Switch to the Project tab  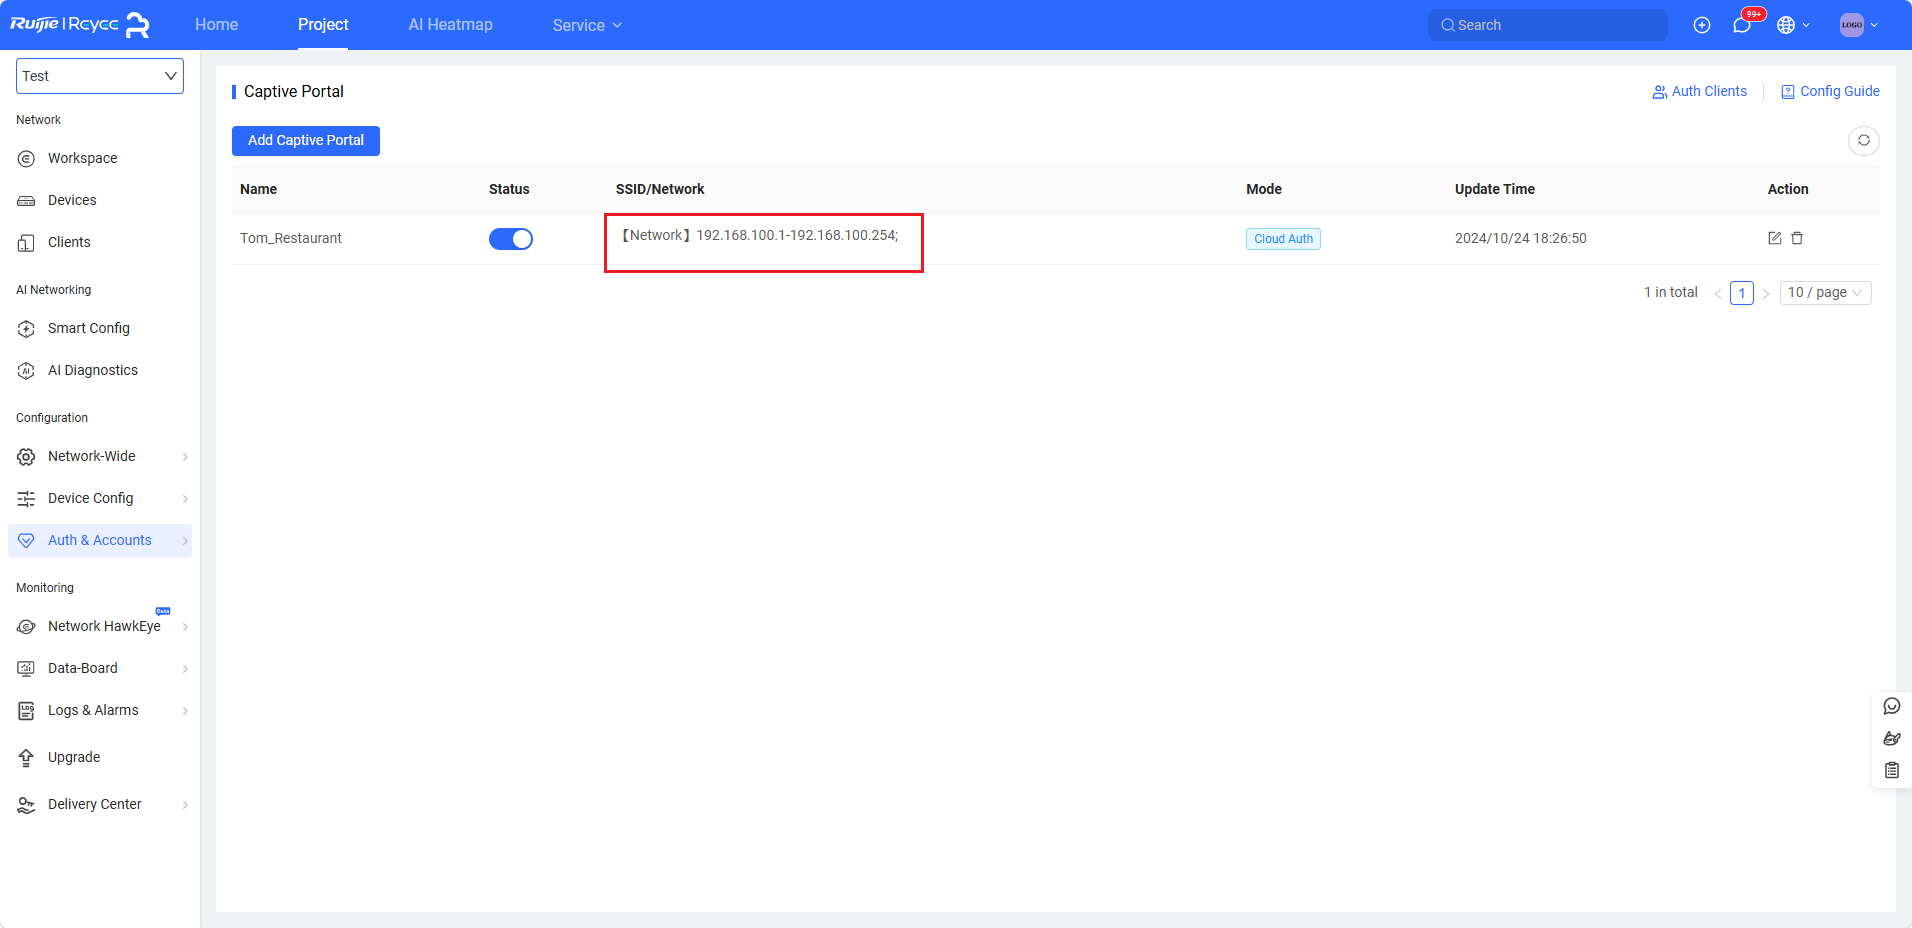tap(323, 25)
